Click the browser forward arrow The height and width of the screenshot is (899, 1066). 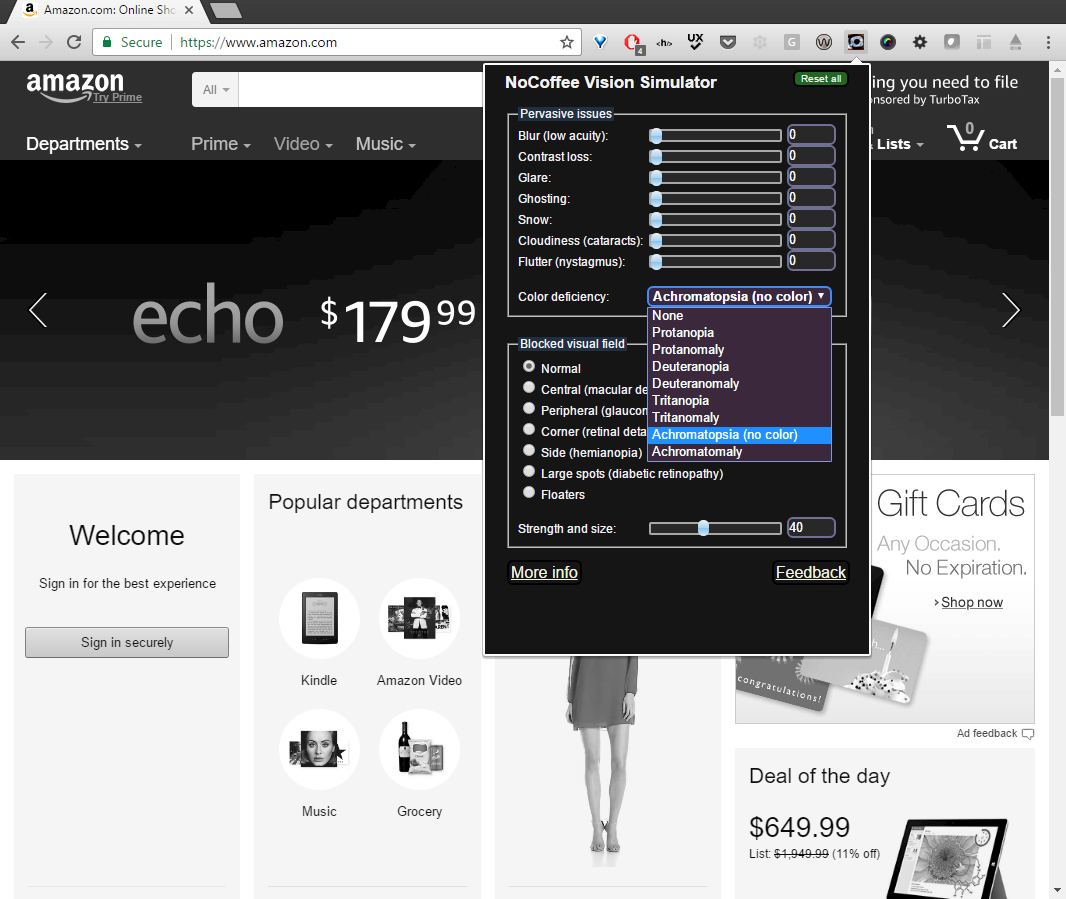click(46, 42)
